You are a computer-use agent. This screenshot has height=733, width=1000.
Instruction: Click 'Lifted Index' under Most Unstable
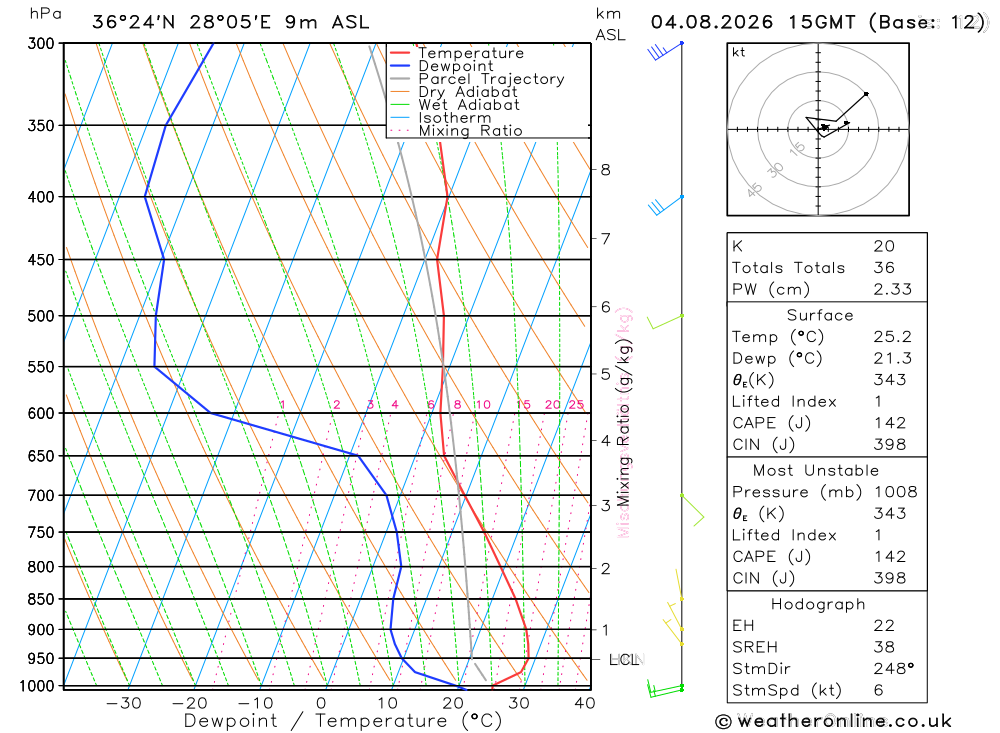(784, 535)
